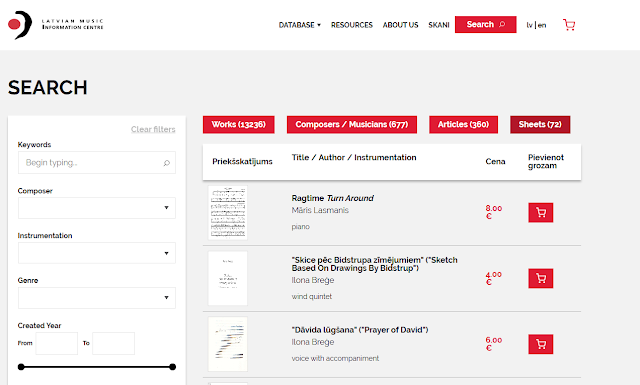Click 'wind quintet' instrumentation text

(312, 296)
